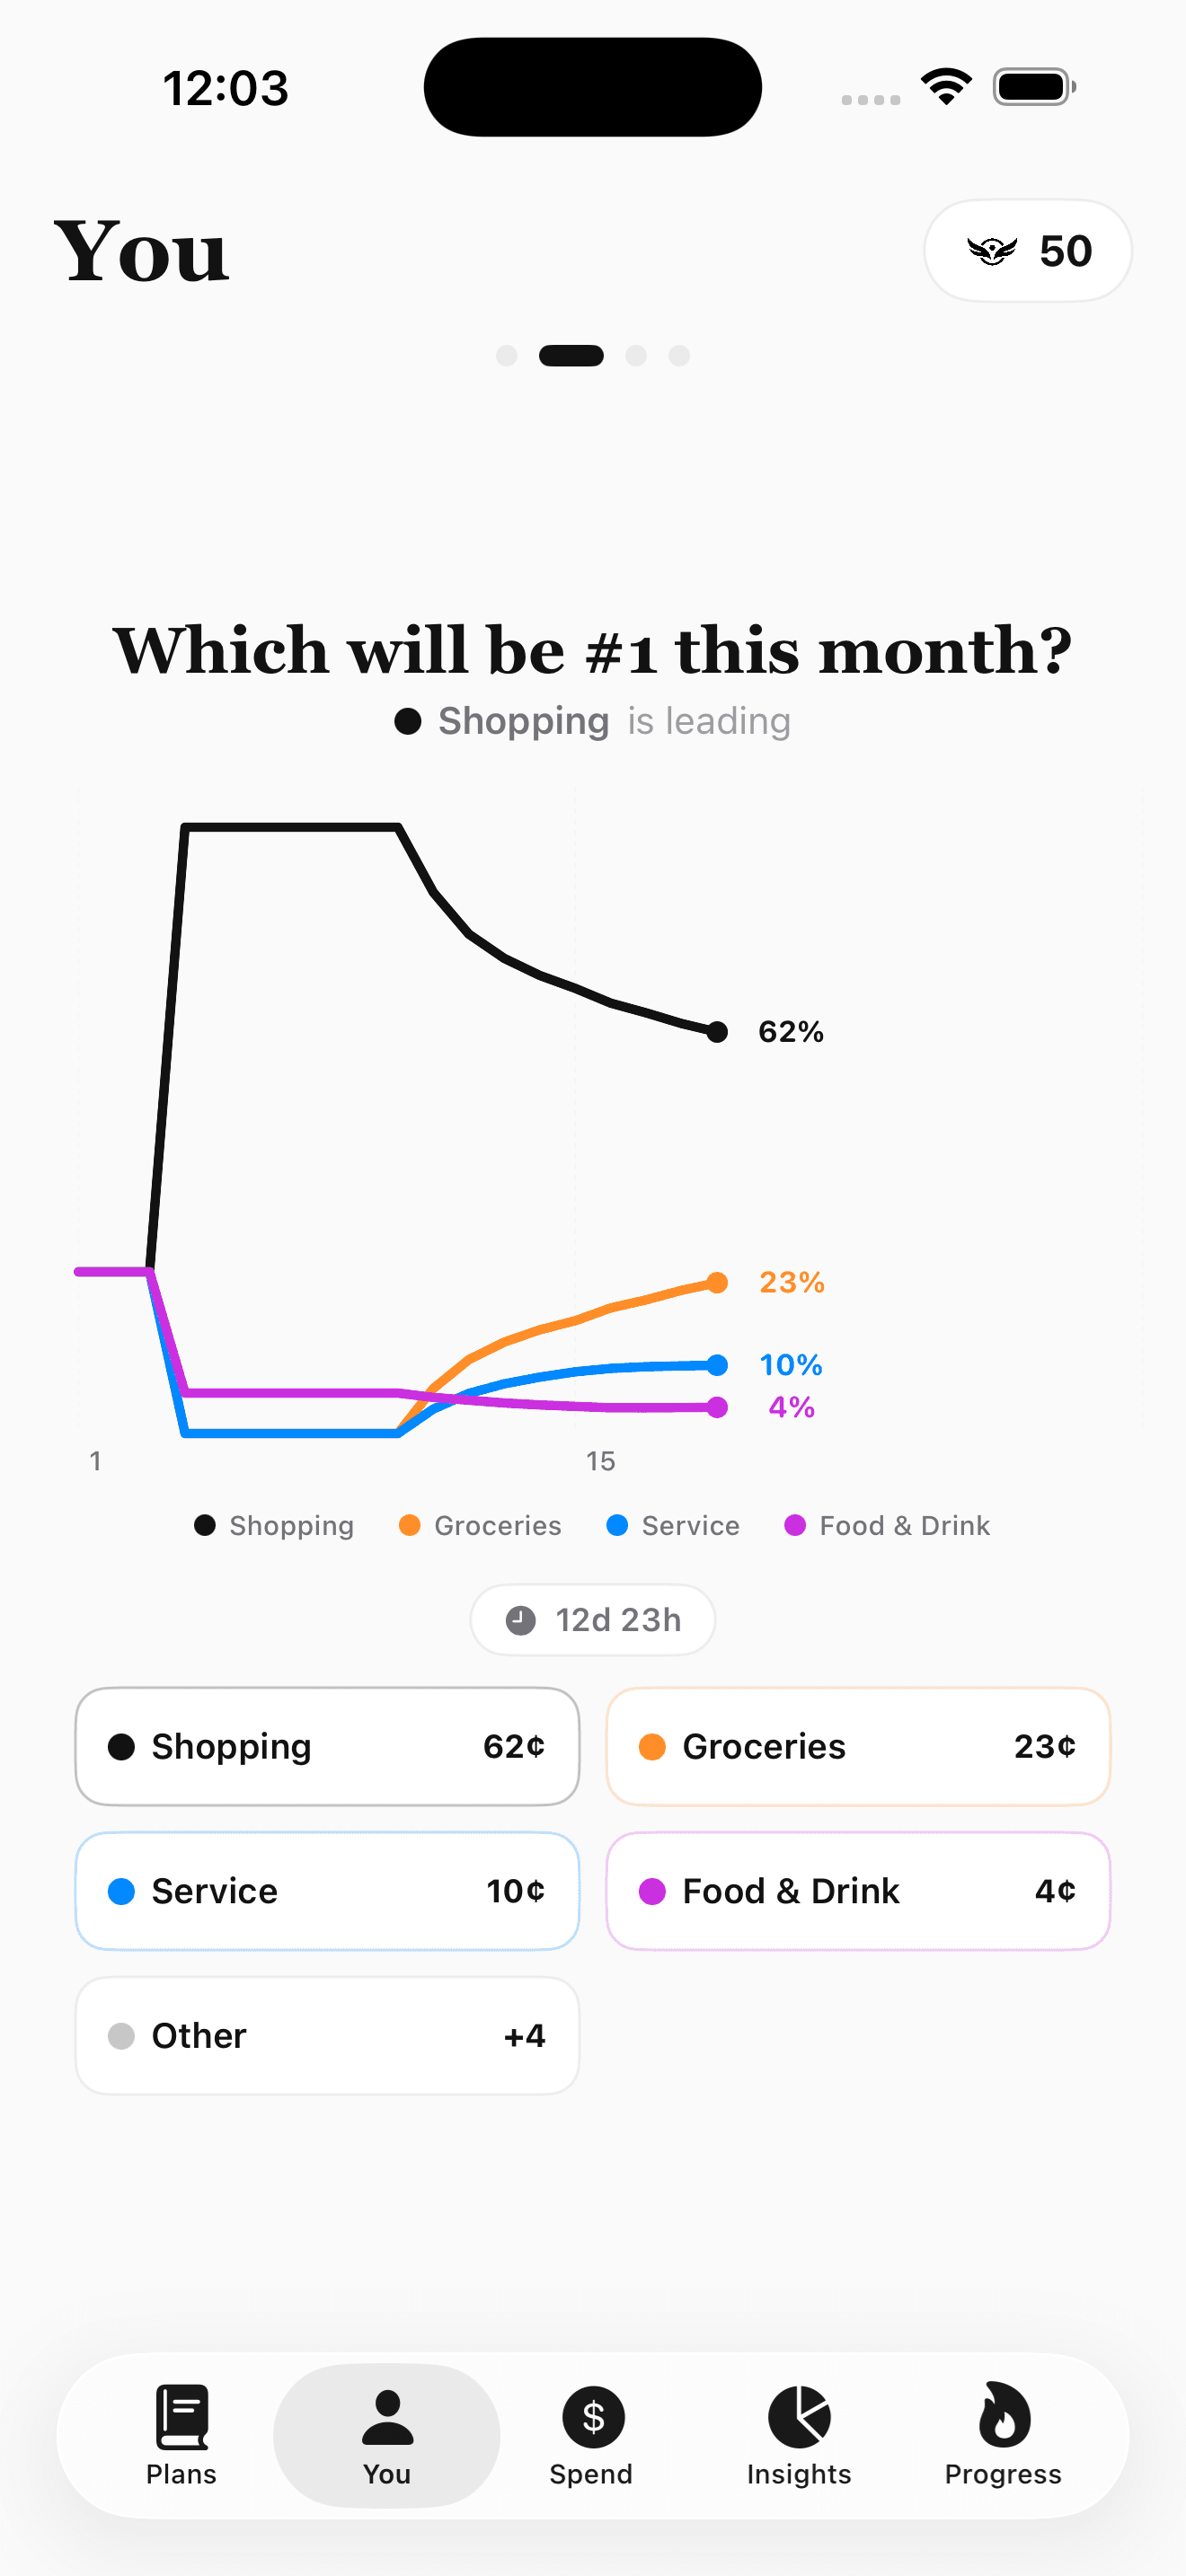This screenshot has width=1186, height=2576.
Task: Tap the Shopping 62% chart endpoint
Action: coord(717,1032)
